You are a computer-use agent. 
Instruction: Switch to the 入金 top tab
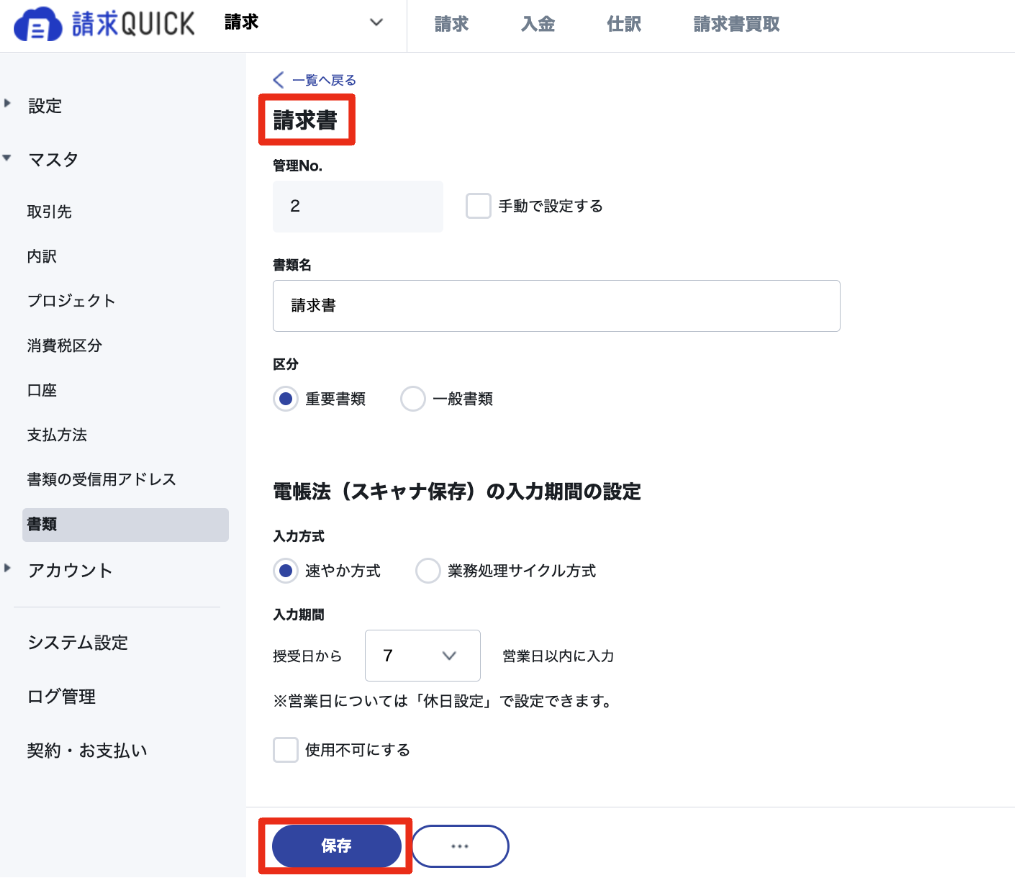click(x=538, y=25)
